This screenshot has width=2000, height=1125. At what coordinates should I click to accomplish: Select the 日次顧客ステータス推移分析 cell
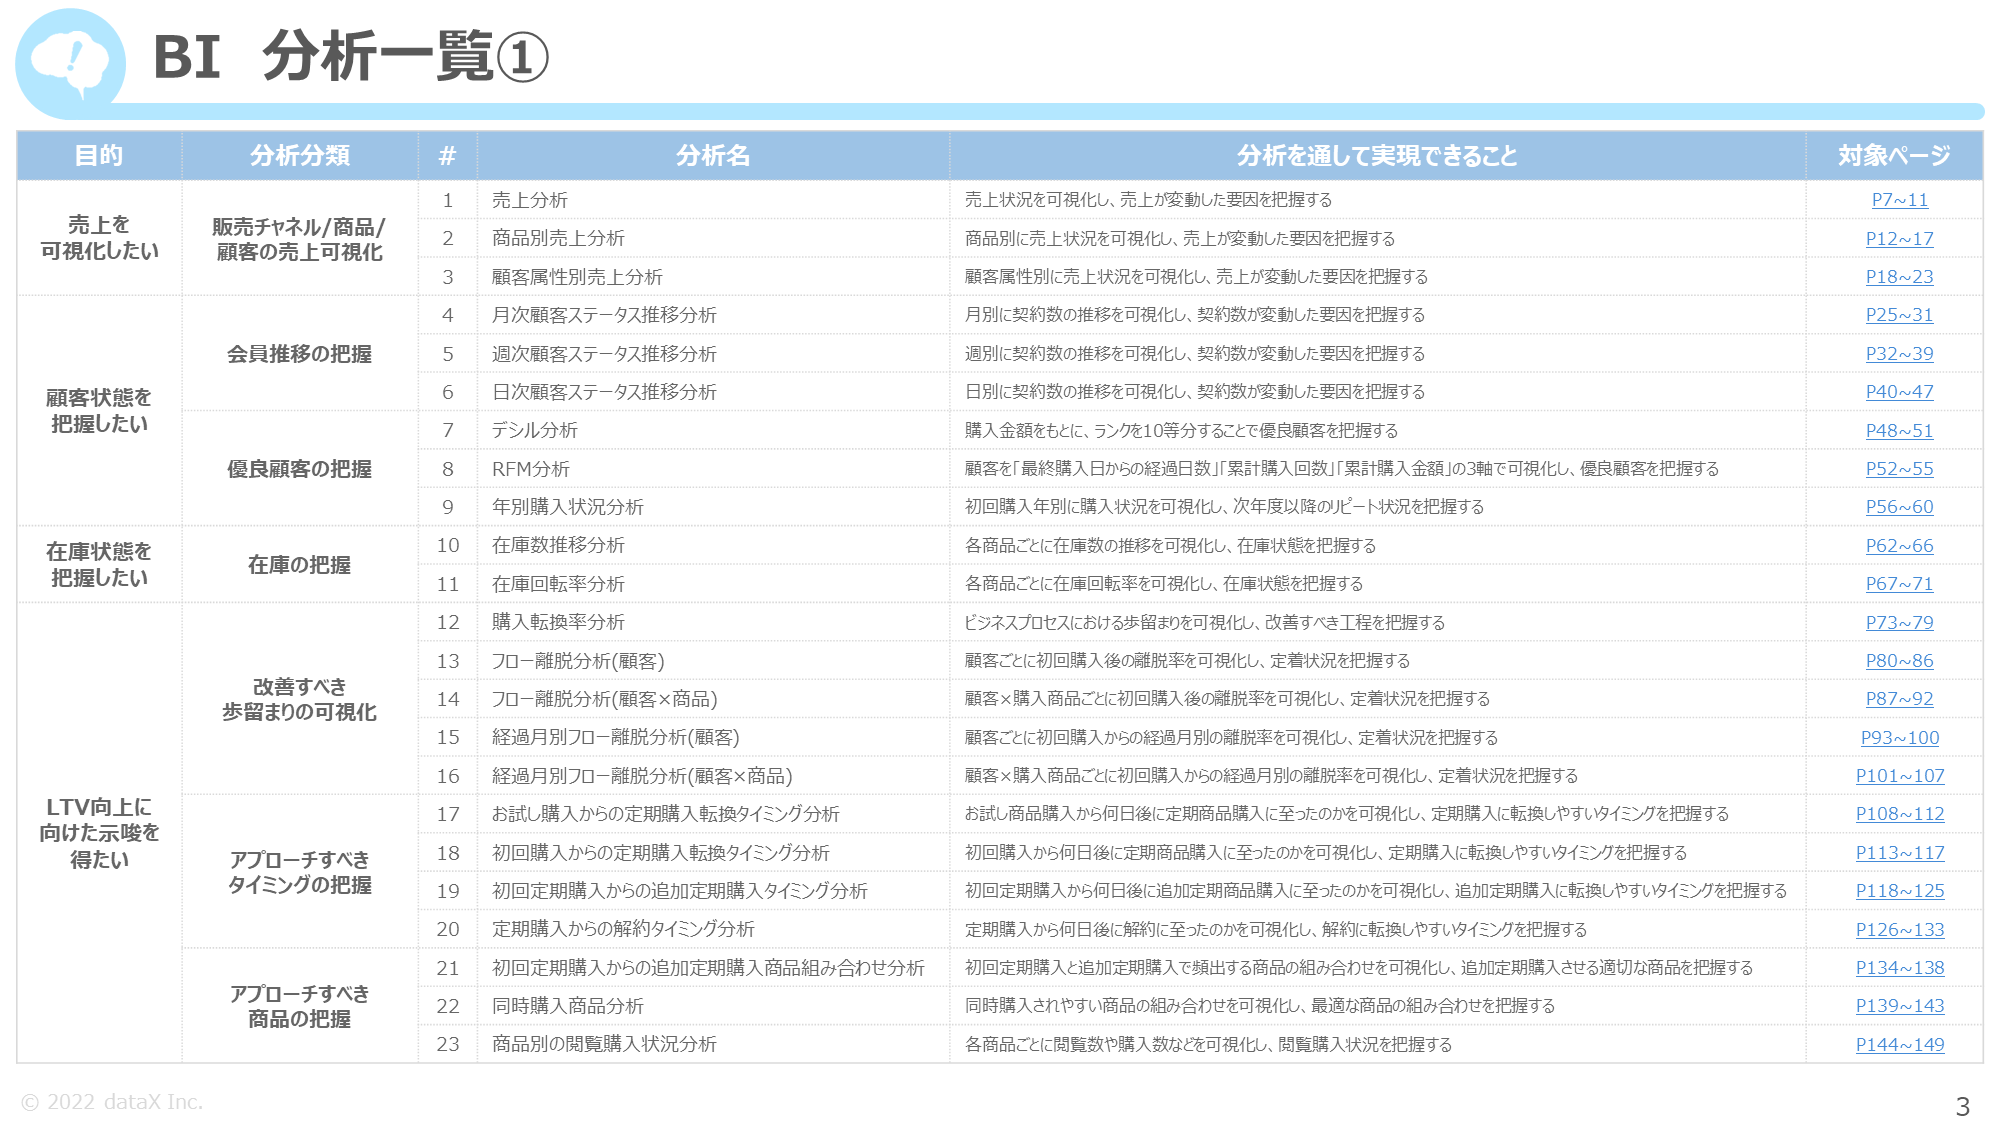(x=713, y=392)
